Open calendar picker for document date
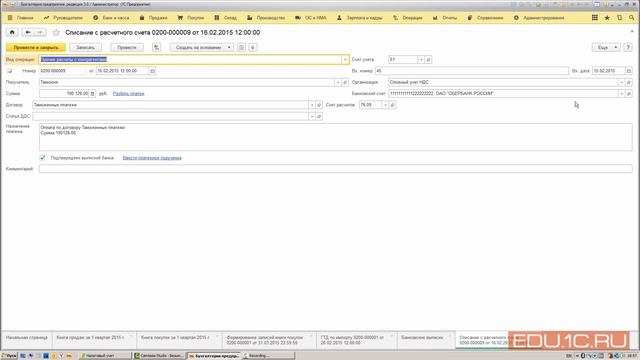Screen dimensions: 640x360 pos(152,71)
